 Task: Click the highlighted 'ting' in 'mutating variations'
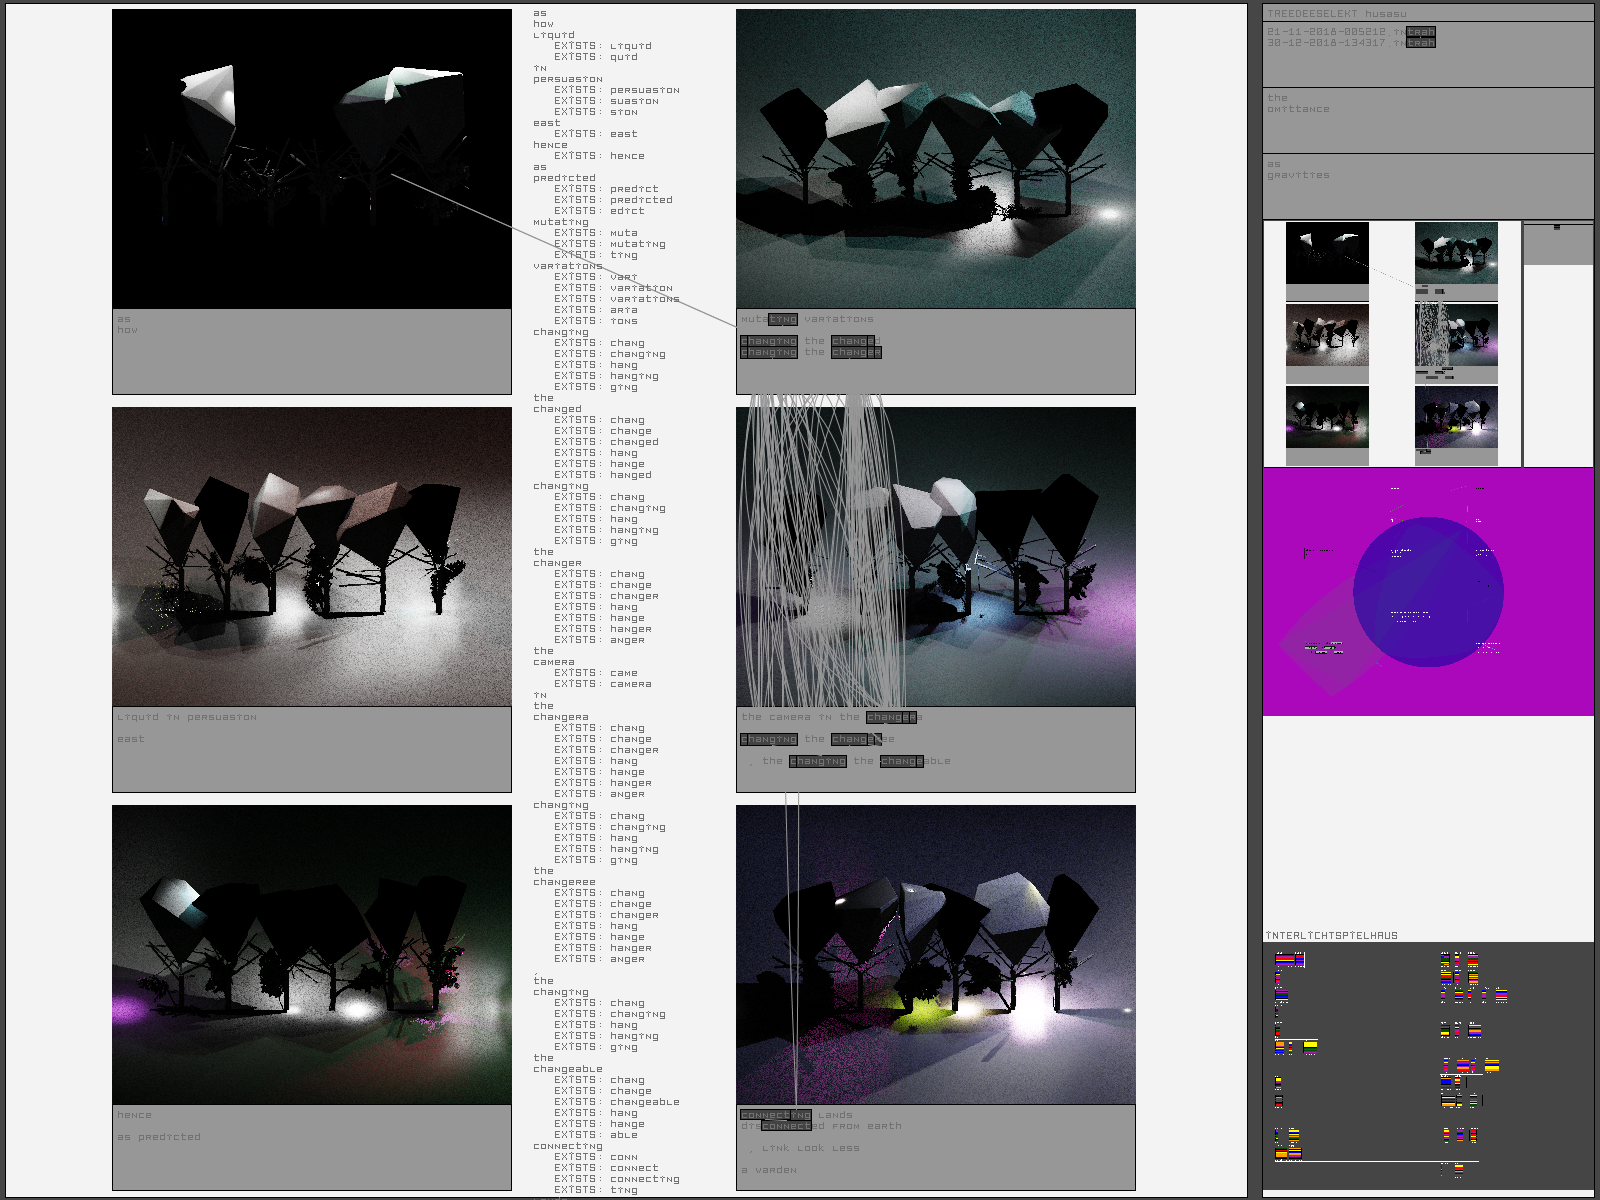[x=783, y=320]
